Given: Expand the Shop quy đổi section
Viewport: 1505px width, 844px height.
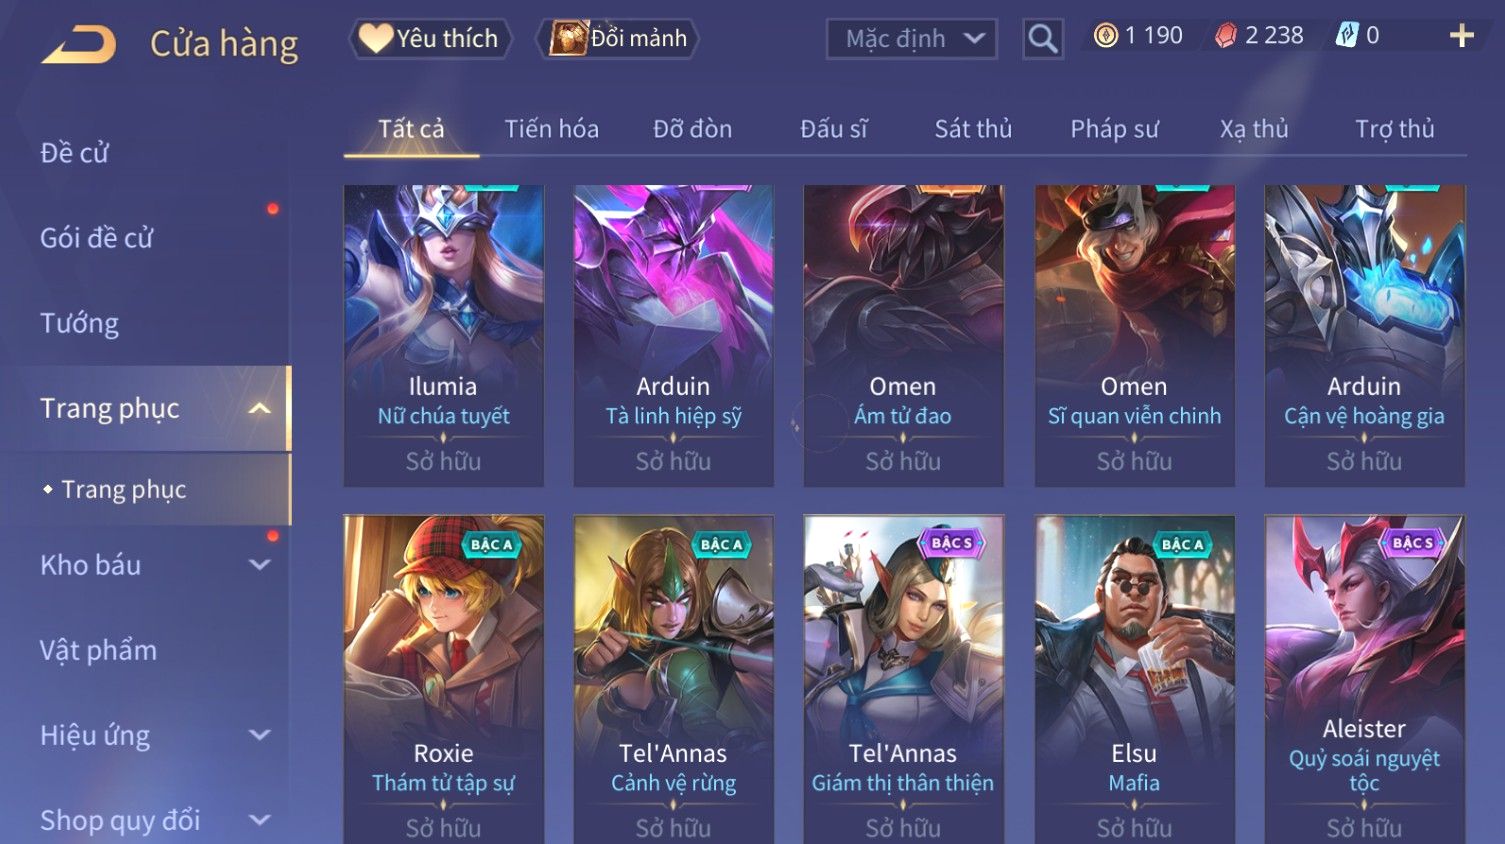Looking at the screenshot, I should [x=259, y=820].
